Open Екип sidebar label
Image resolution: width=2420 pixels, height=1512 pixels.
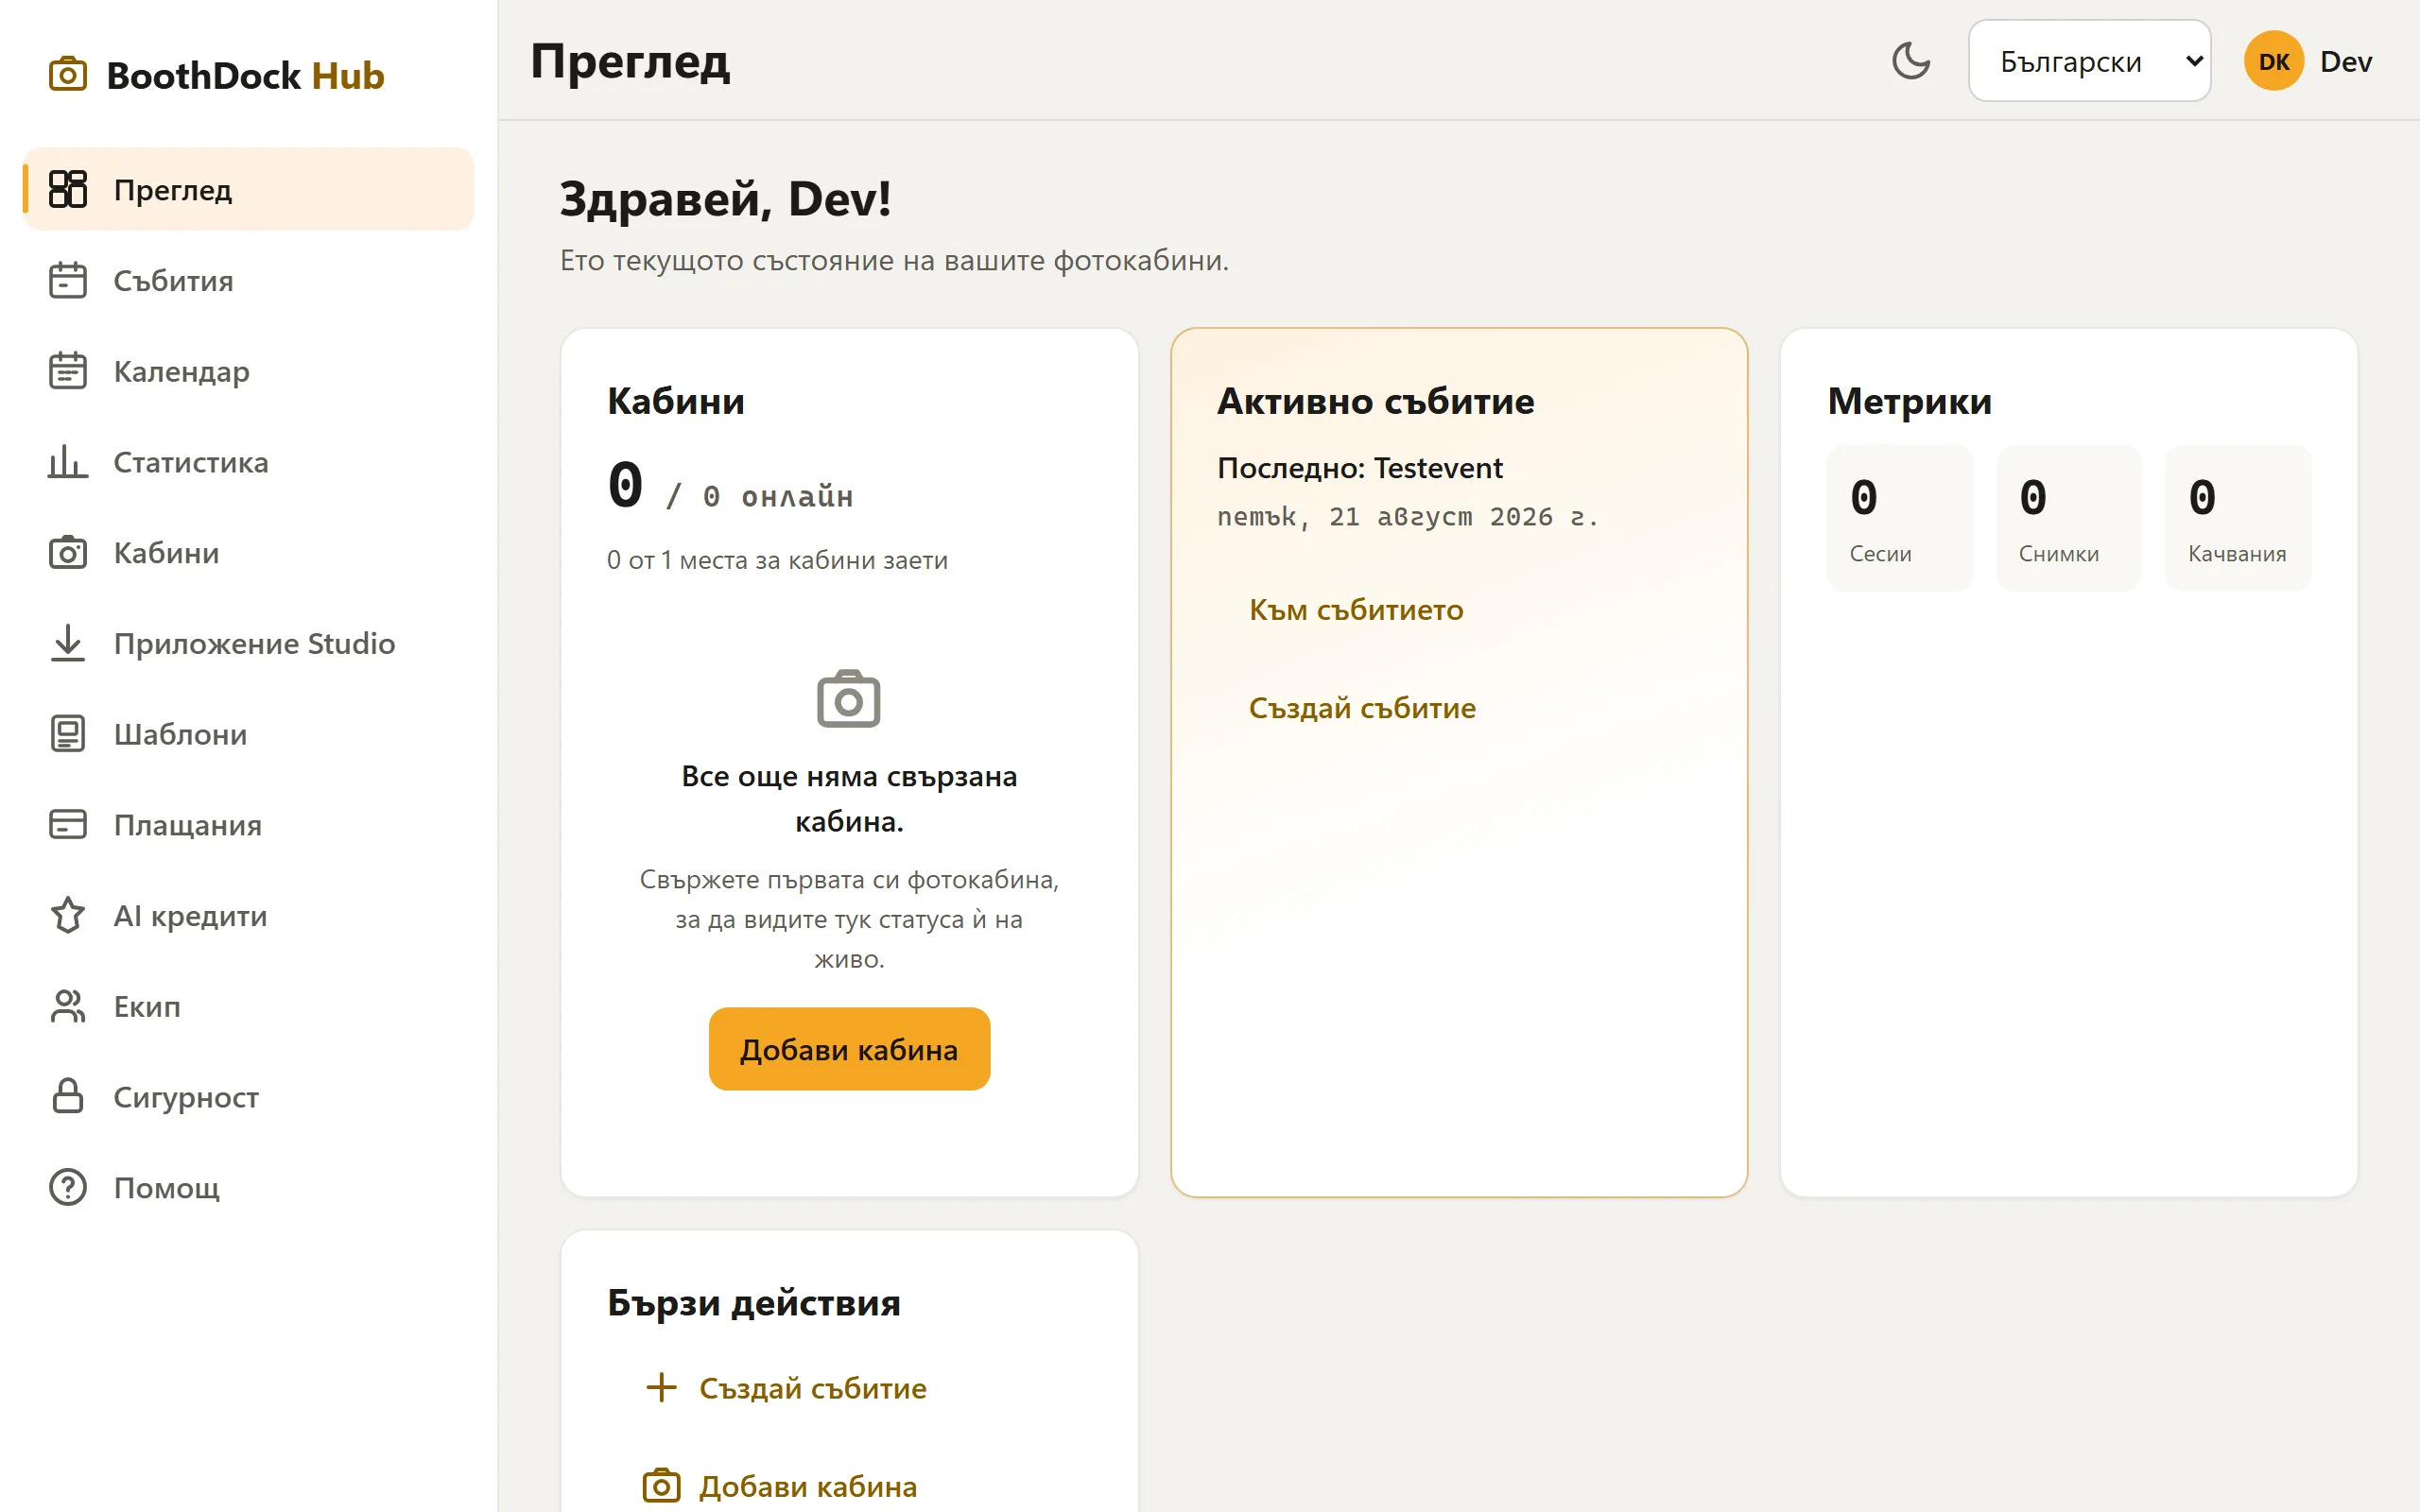coord(147,1006)
